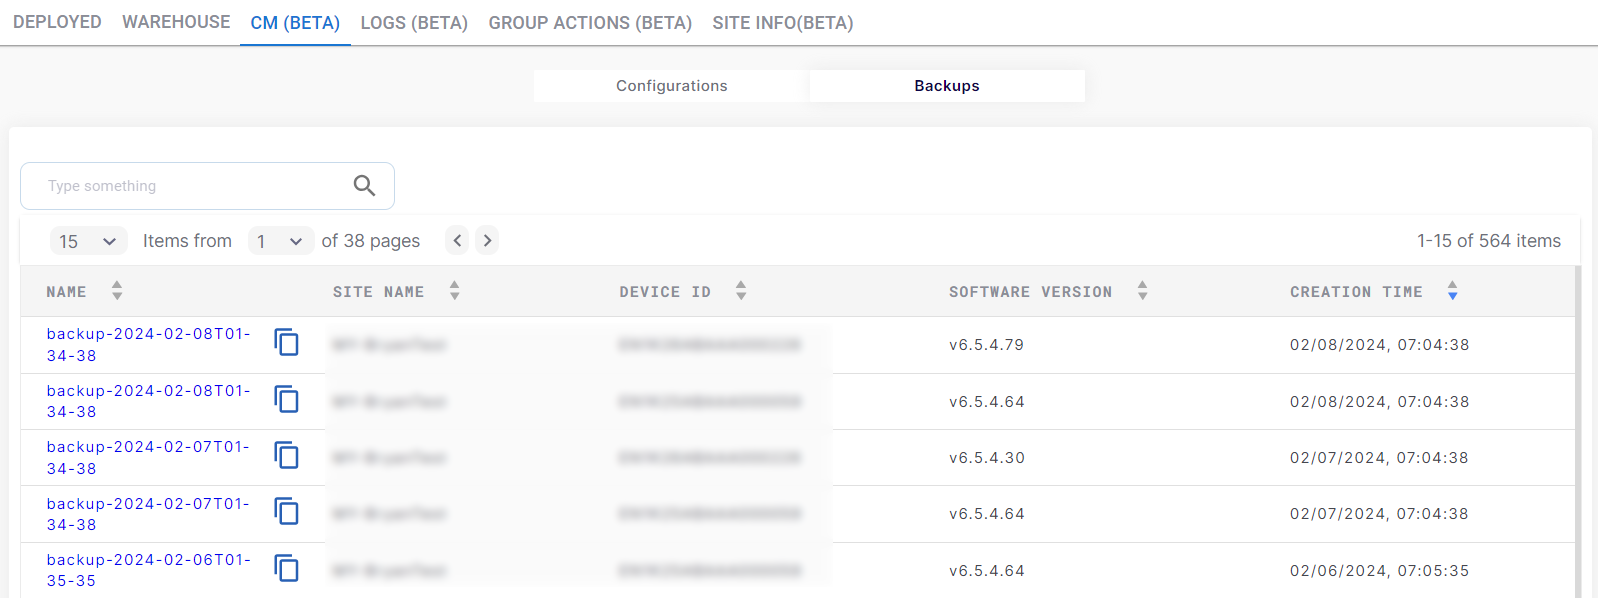Copy name of 02/06/2024 backup
Image resolution: width=1598 pixels, height=598 pixels.
coord(287,569)
